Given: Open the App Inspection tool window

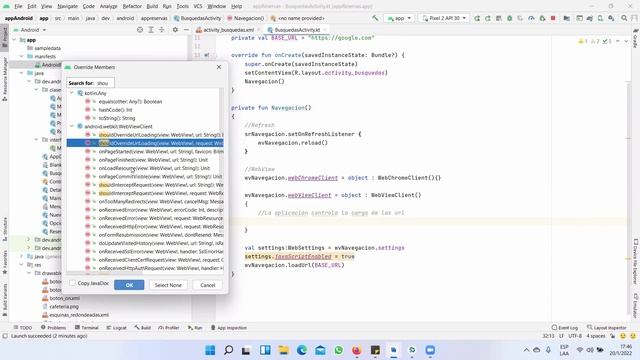Looking at the screenshot, I should pos(229,327).
